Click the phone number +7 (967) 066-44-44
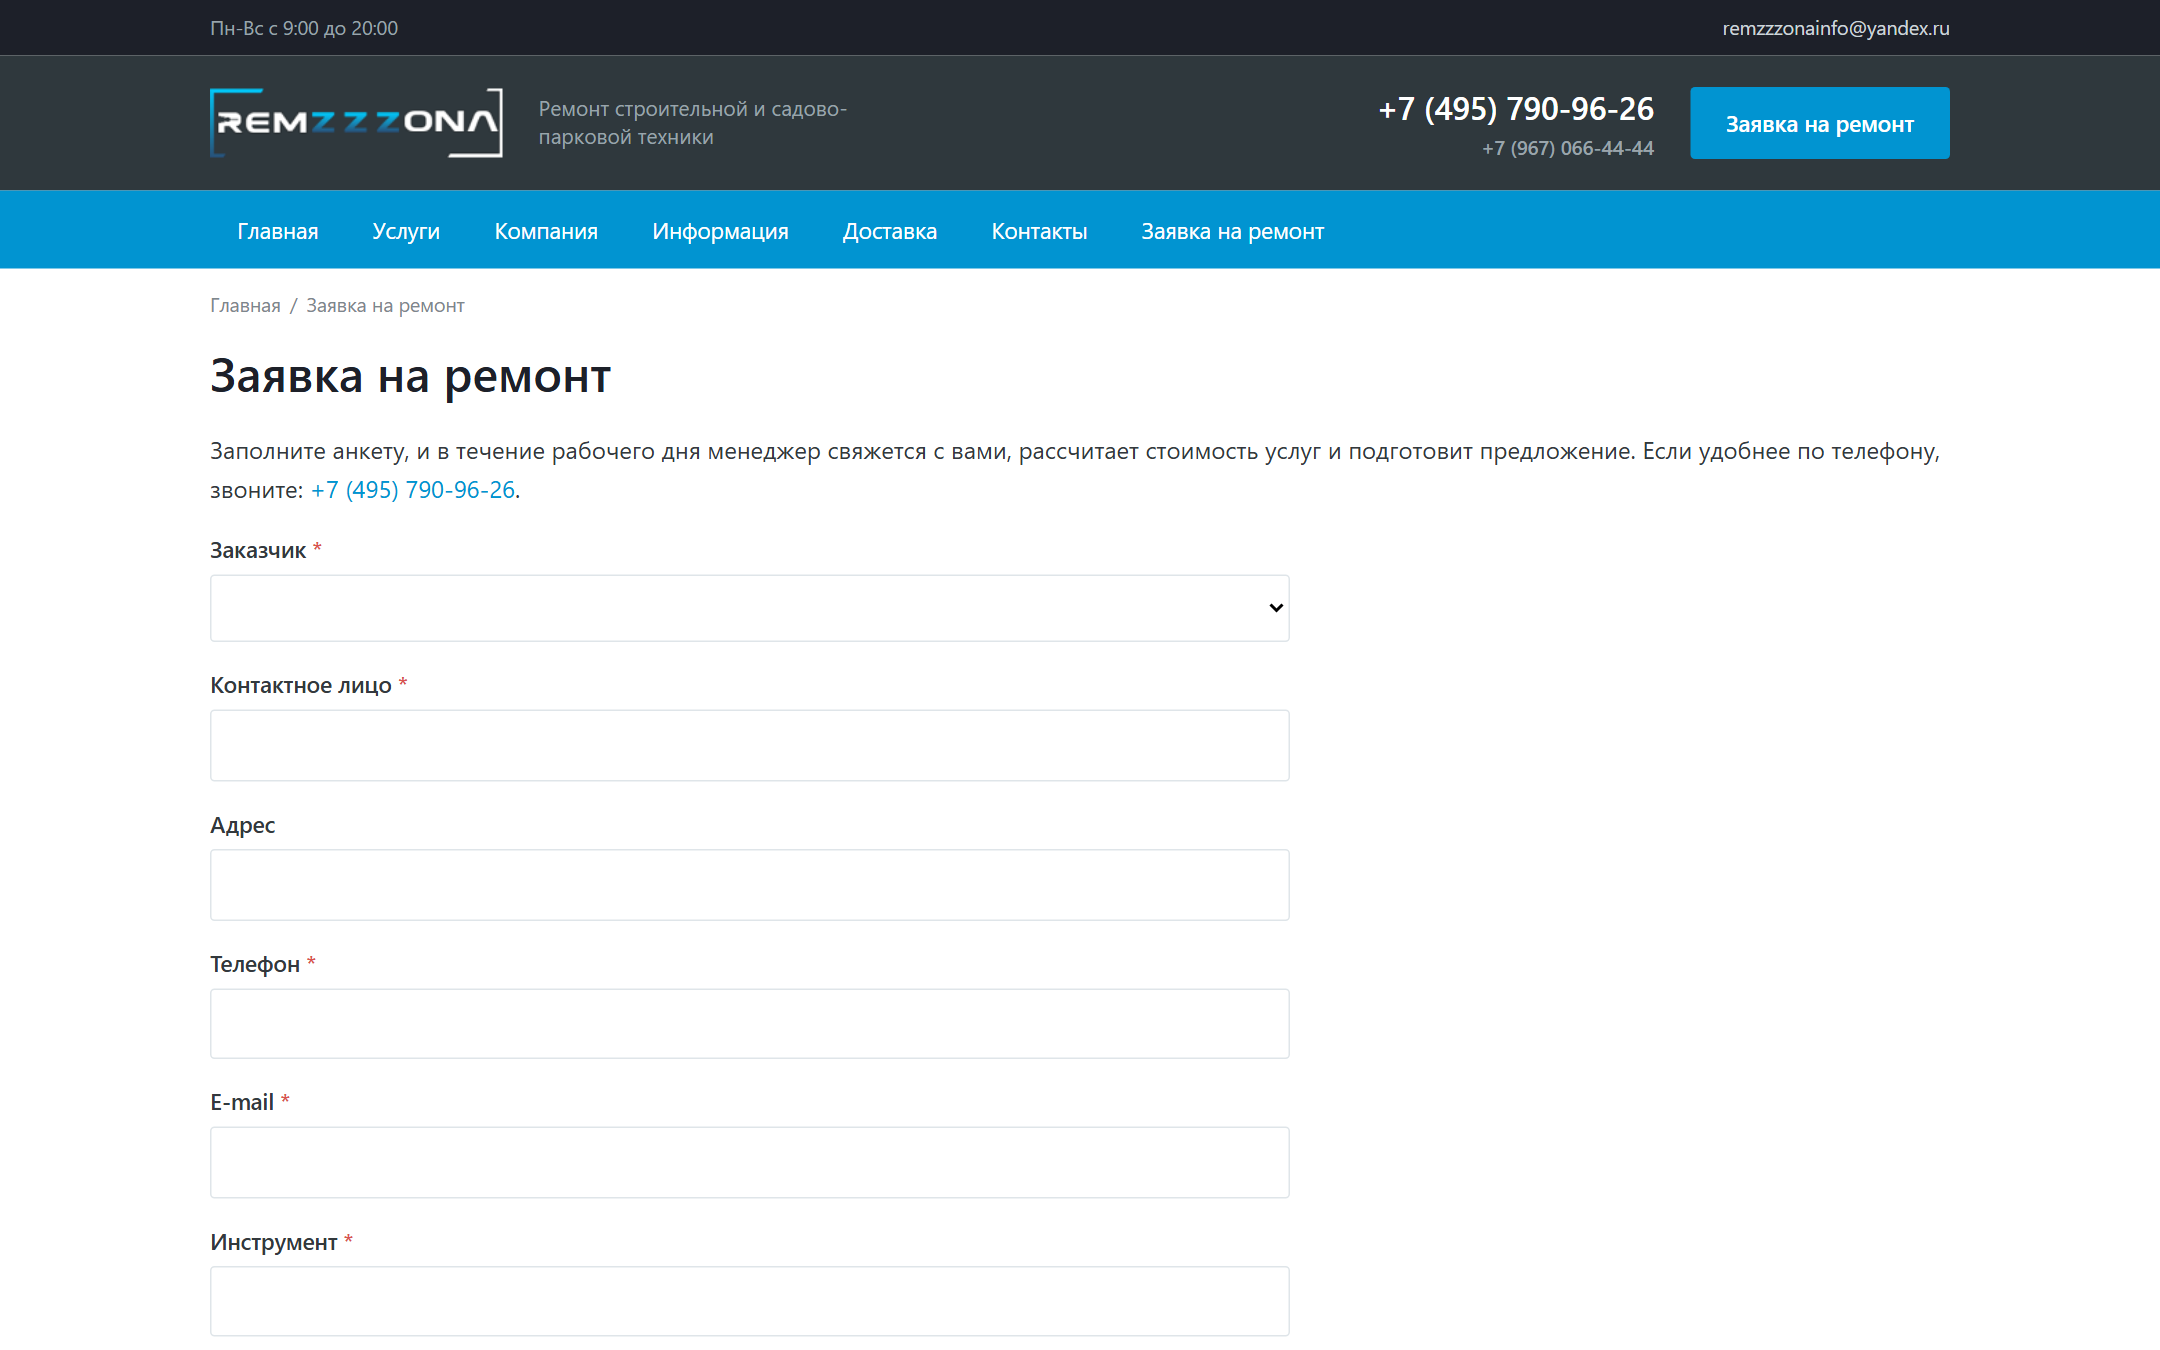The height and width of the screenshot is (1350, 2160). pyautogui.click(x=1567, y=148)
